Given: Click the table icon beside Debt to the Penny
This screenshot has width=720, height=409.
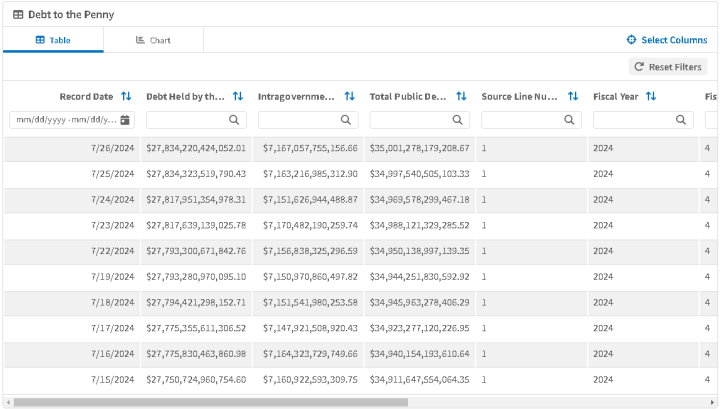Looking at the screenshot, I should click(x=18, y=15).
